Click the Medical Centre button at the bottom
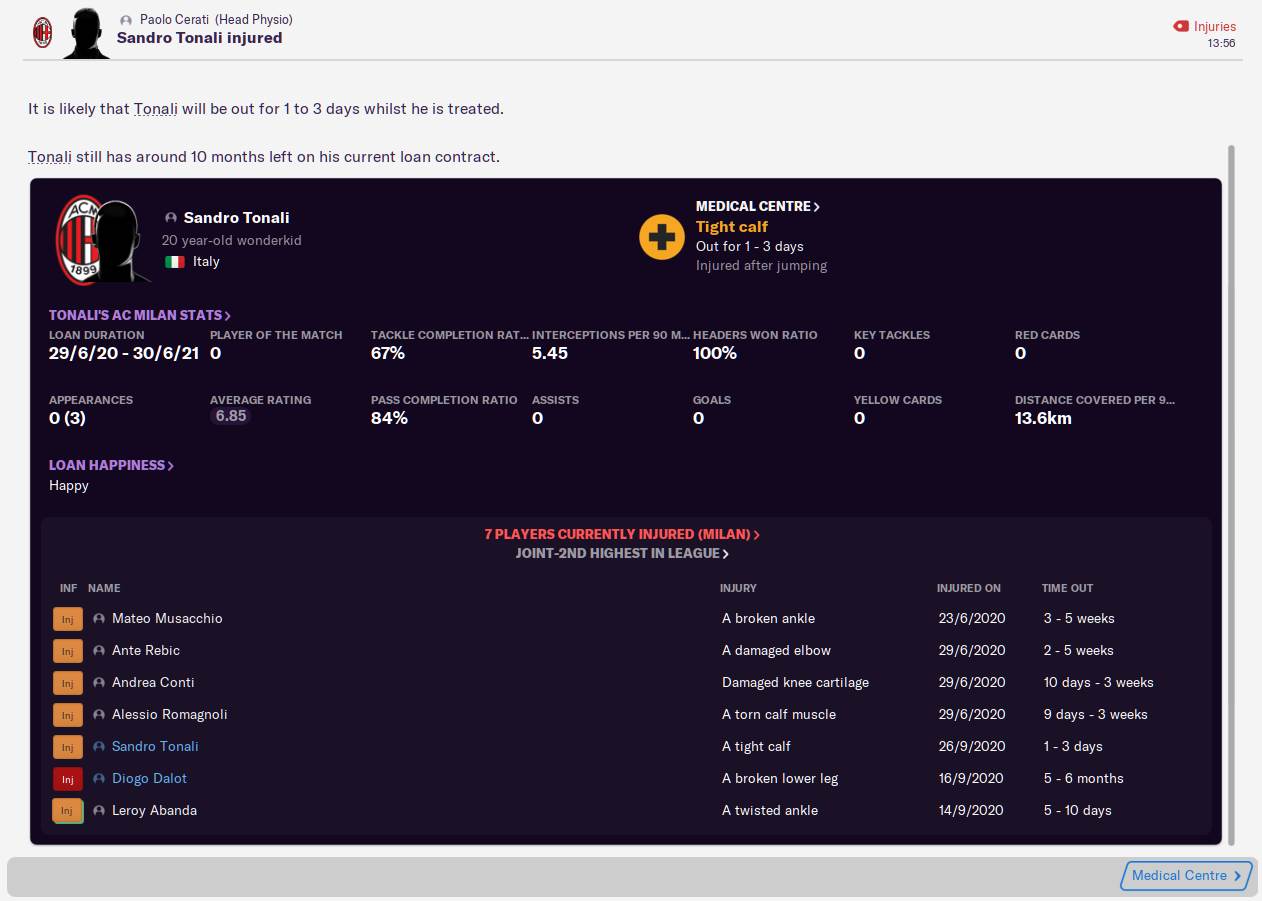Viewport: 1262px width, 901px height. [1184, 875]
